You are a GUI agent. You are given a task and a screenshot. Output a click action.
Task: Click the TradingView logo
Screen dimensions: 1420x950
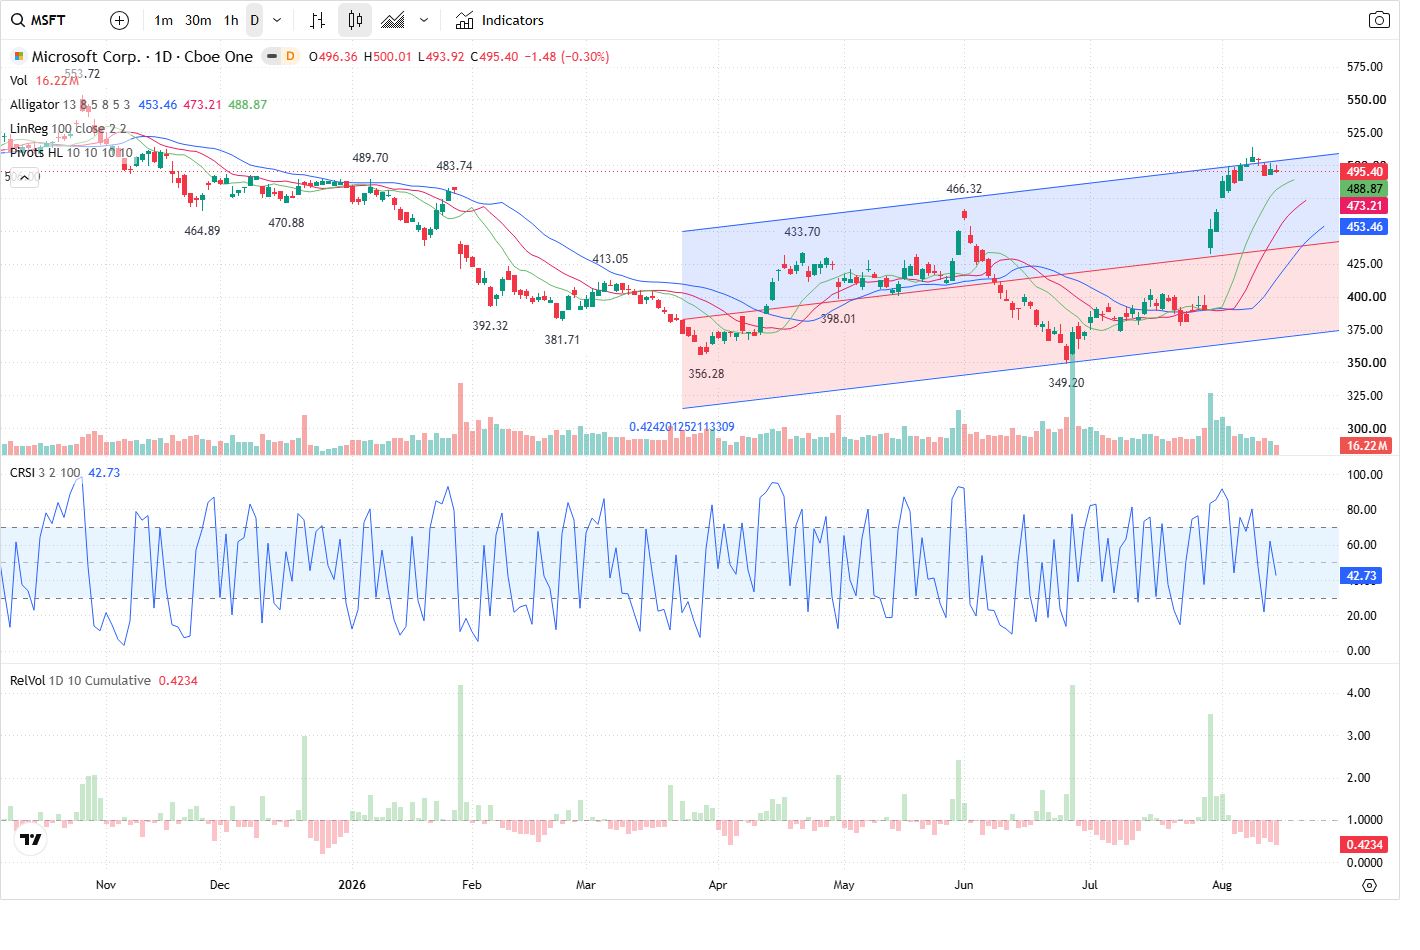(x=31, y=840)
